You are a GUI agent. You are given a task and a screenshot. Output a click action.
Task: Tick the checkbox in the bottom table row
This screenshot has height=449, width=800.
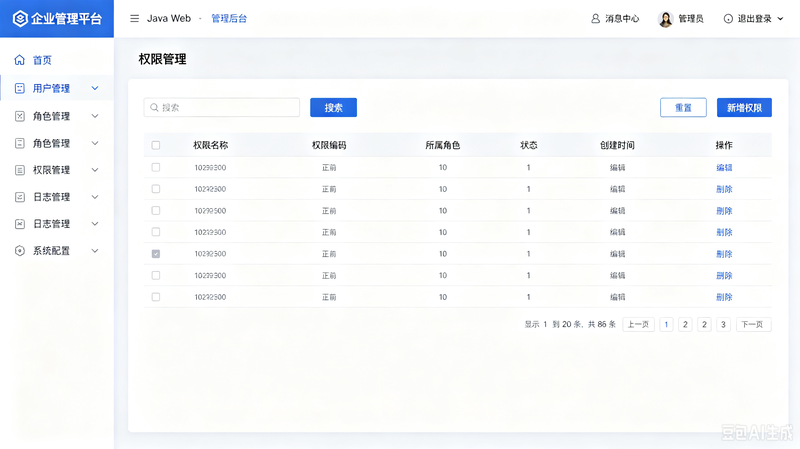point(156,297)
